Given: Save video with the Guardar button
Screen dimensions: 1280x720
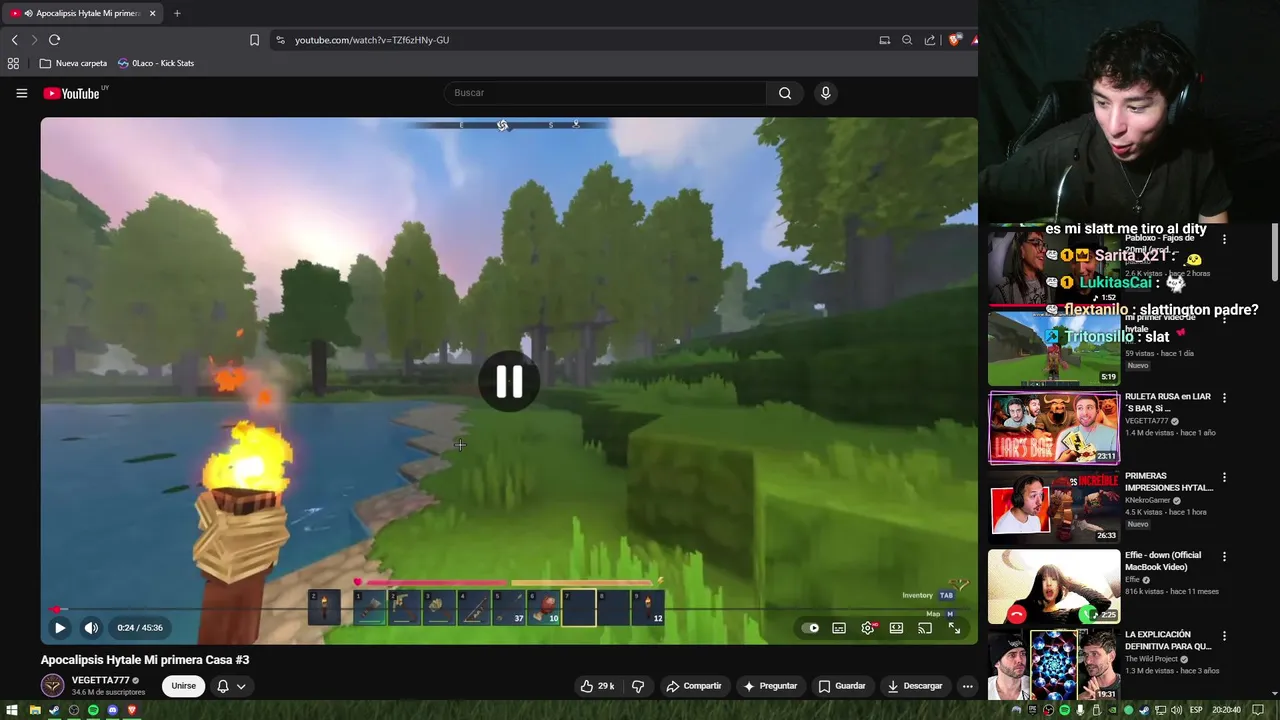Looking at the screenshot, I should click(841, 686).
